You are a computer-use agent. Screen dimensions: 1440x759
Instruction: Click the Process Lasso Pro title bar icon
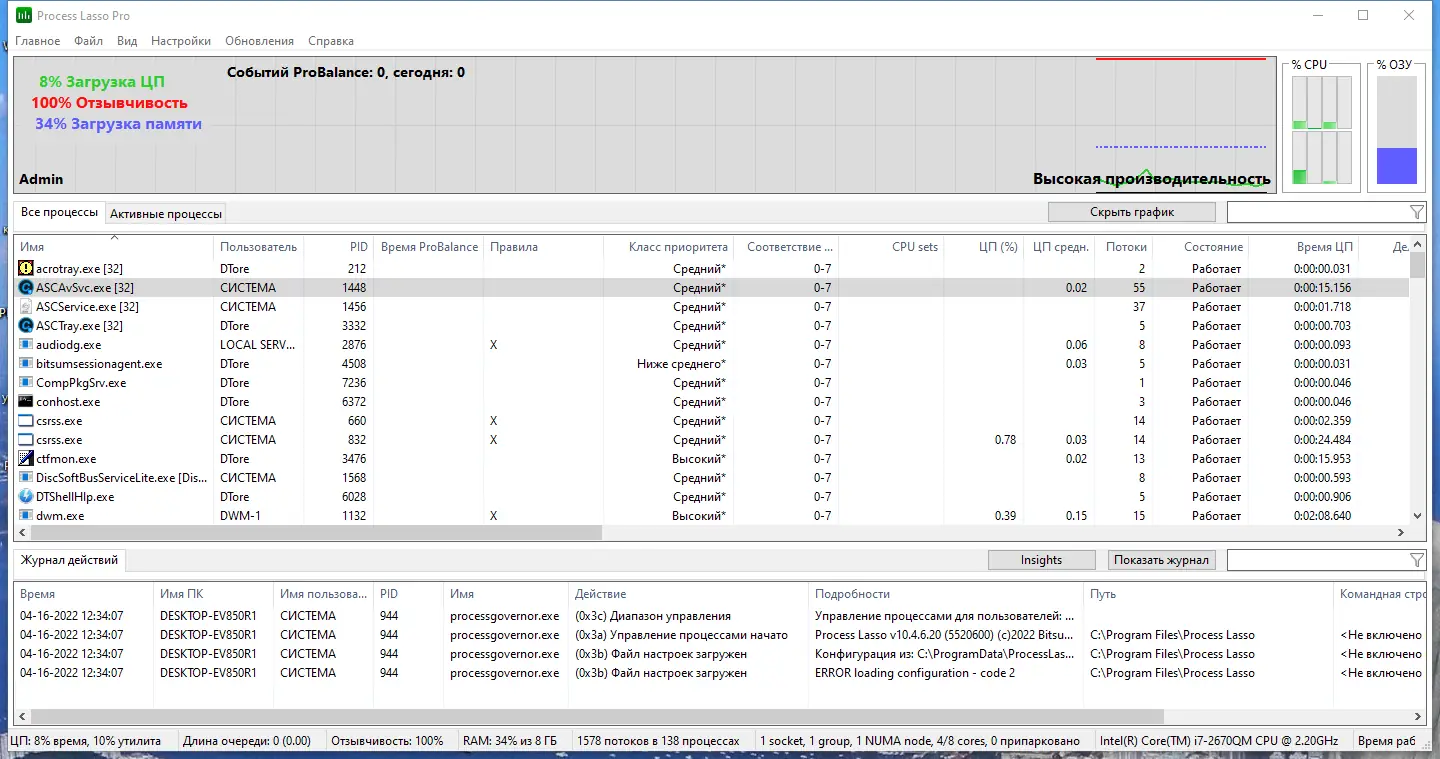coord(24,16)
